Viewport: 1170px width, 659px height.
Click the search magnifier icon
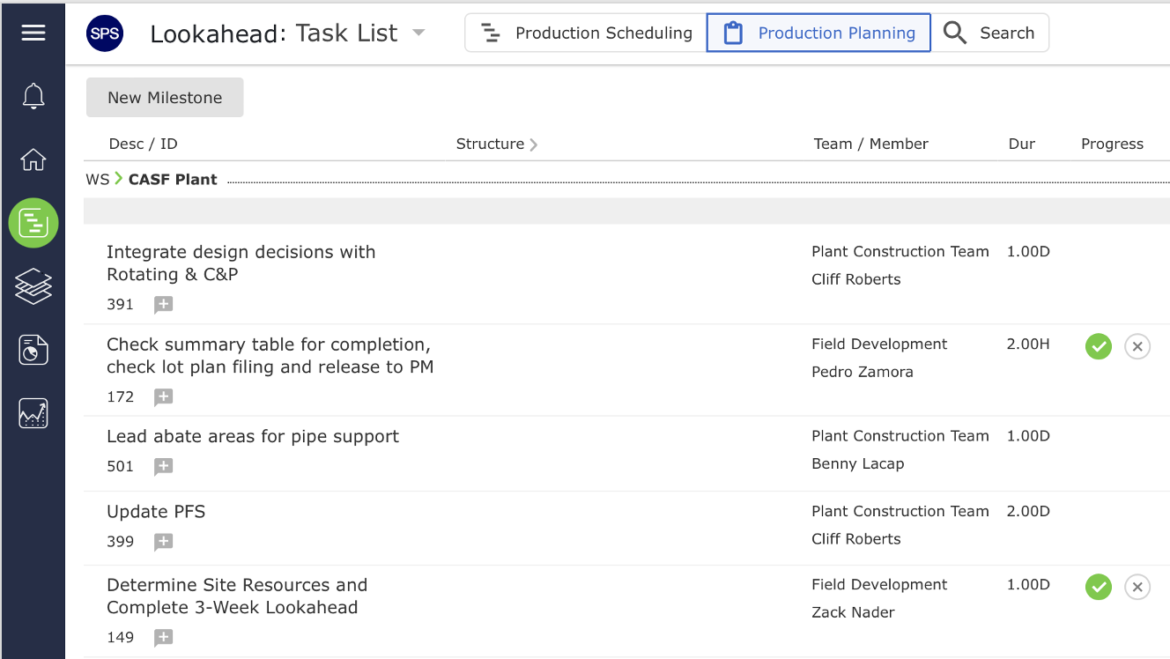[954, 33]
